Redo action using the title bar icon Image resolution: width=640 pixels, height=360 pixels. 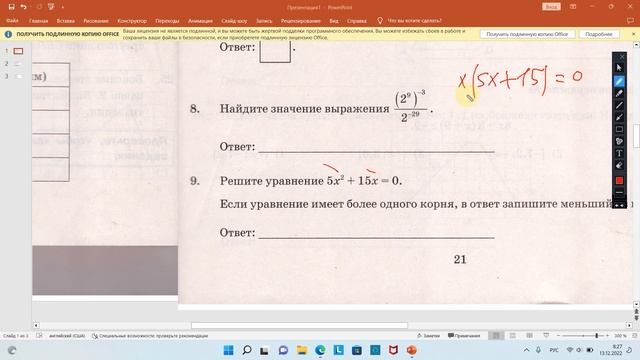click(40, 7)
